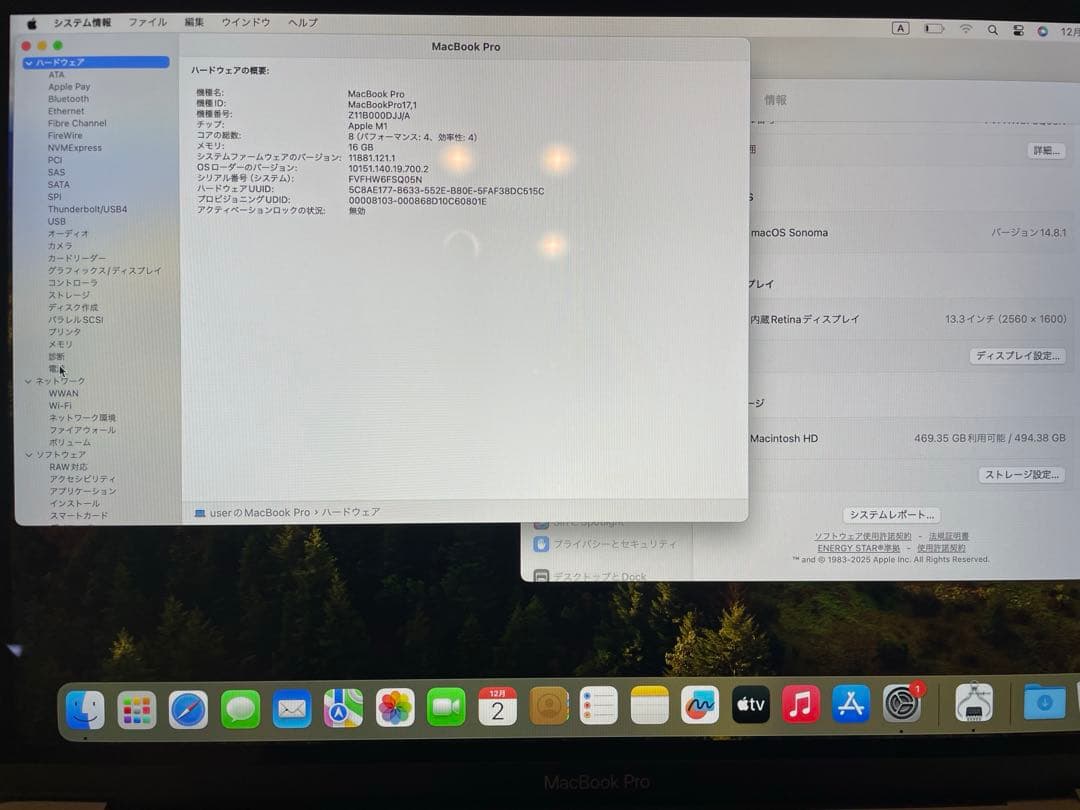
Task: Collapse the ネットワーク section chevron
Action: pos(28,381)
